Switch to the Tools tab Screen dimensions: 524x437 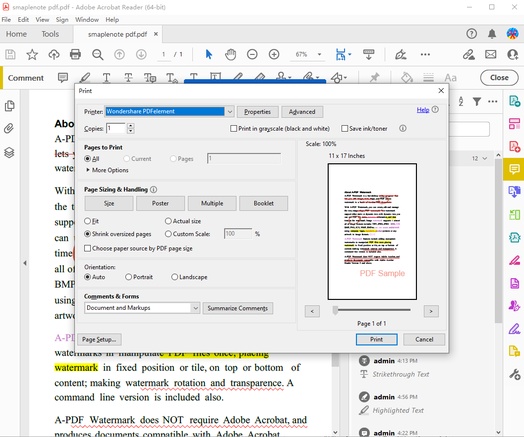click(50, 34)
